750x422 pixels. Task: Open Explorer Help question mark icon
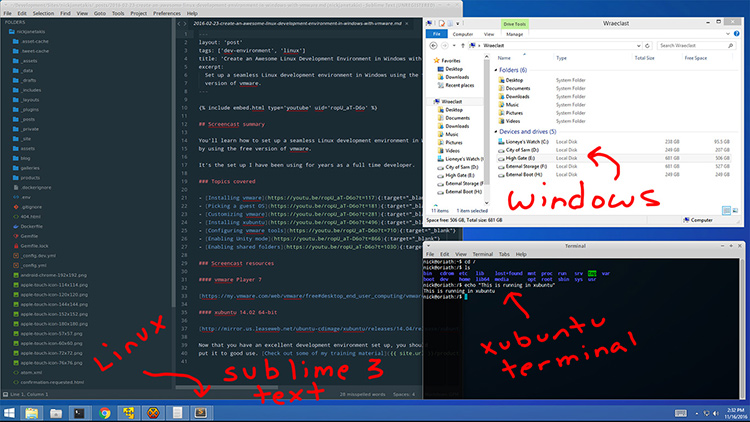click(737, 33)
